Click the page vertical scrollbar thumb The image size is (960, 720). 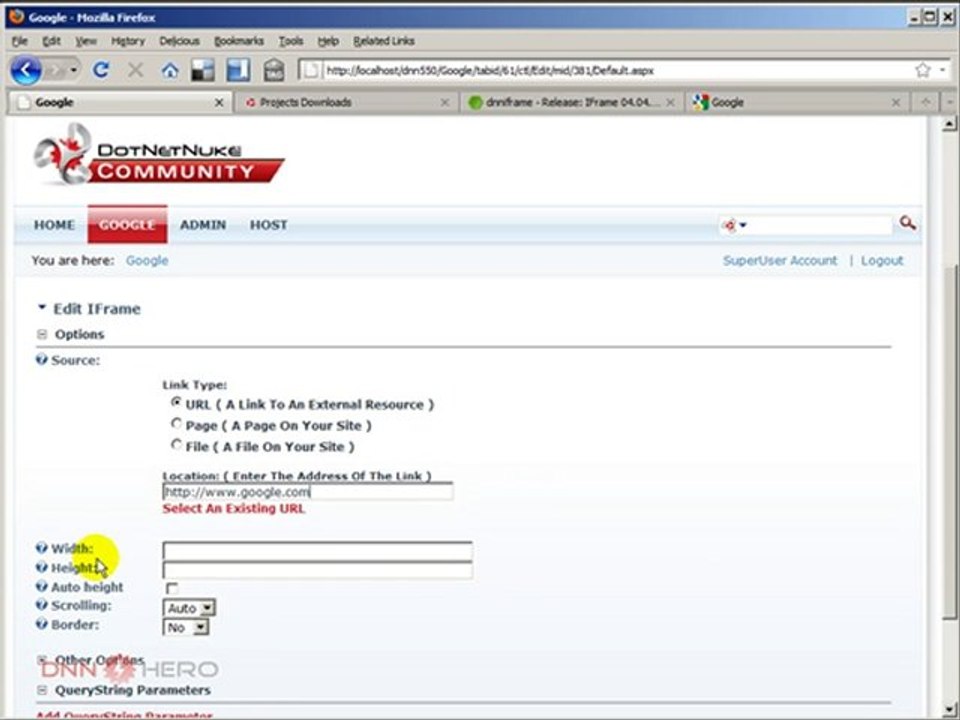pyautogui.click(x=949, y=441)
